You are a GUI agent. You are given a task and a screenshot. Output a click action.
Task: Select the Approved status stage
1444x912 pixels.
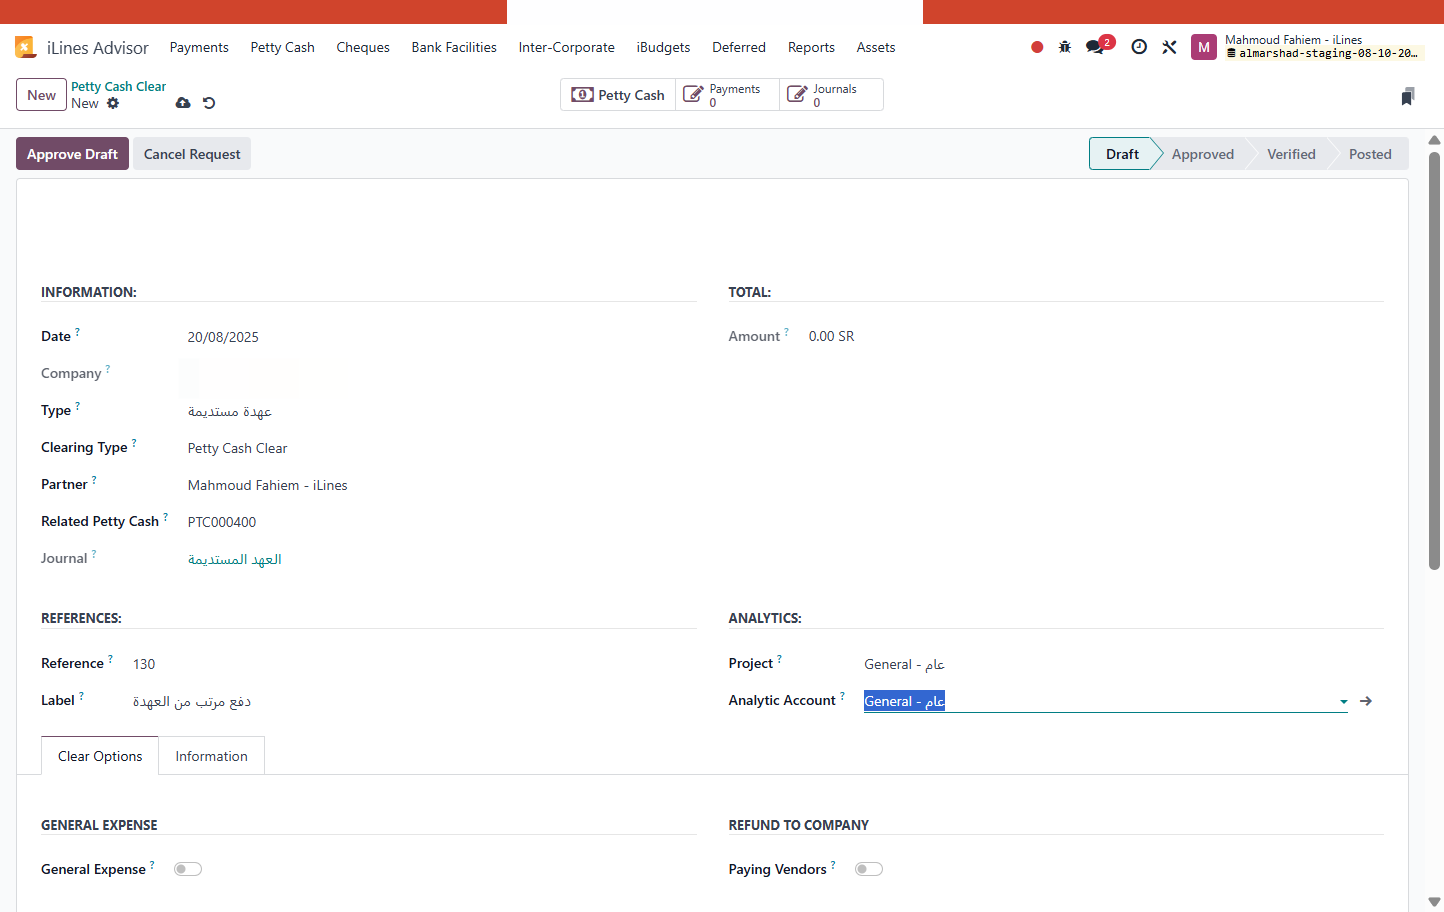click(1203, 154)
